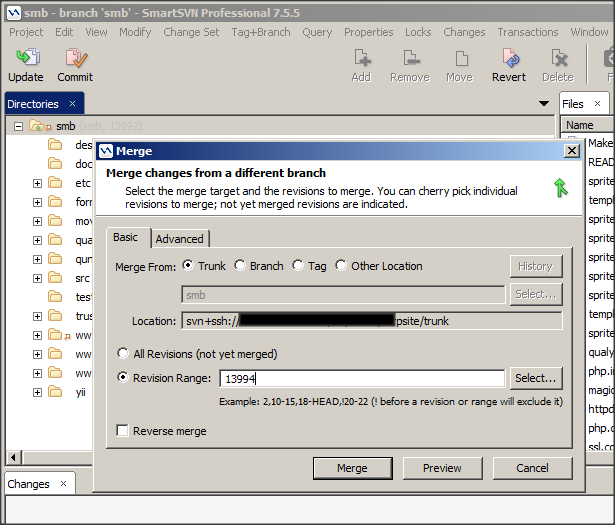615x525 pixels.
Task: Select the Trunk radio button
Action: 188,265
